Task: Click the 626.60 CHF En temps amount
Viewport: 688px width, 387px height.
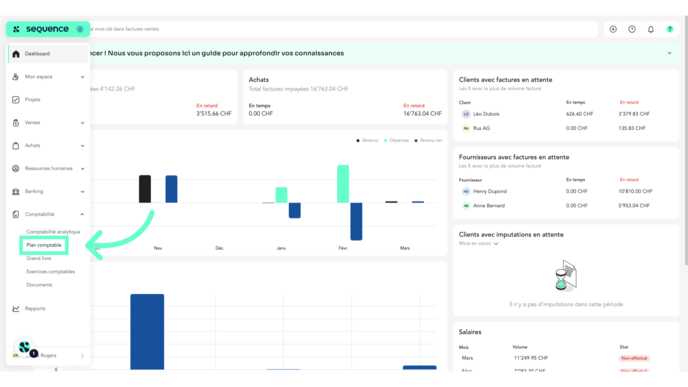Action: [x=579, y=114]
